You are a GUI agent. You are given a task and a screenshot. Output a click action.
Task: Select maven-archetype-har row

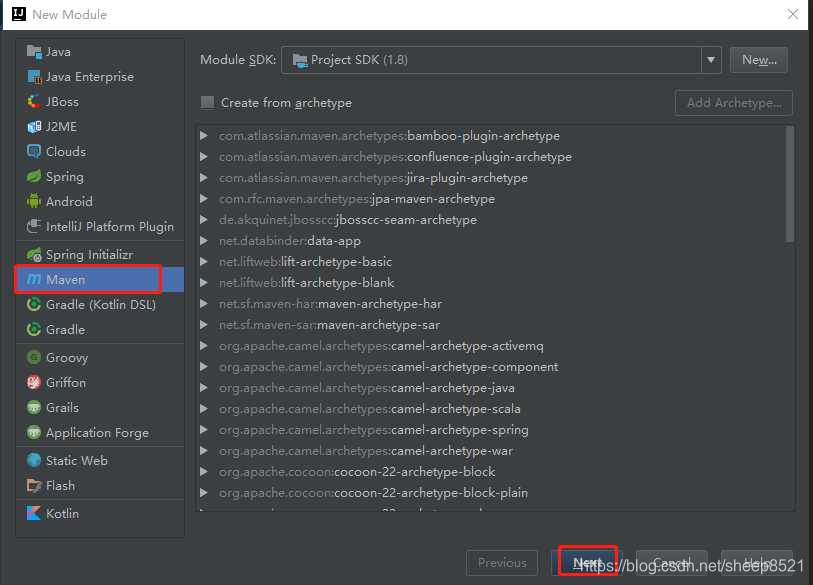click(490, 304)
